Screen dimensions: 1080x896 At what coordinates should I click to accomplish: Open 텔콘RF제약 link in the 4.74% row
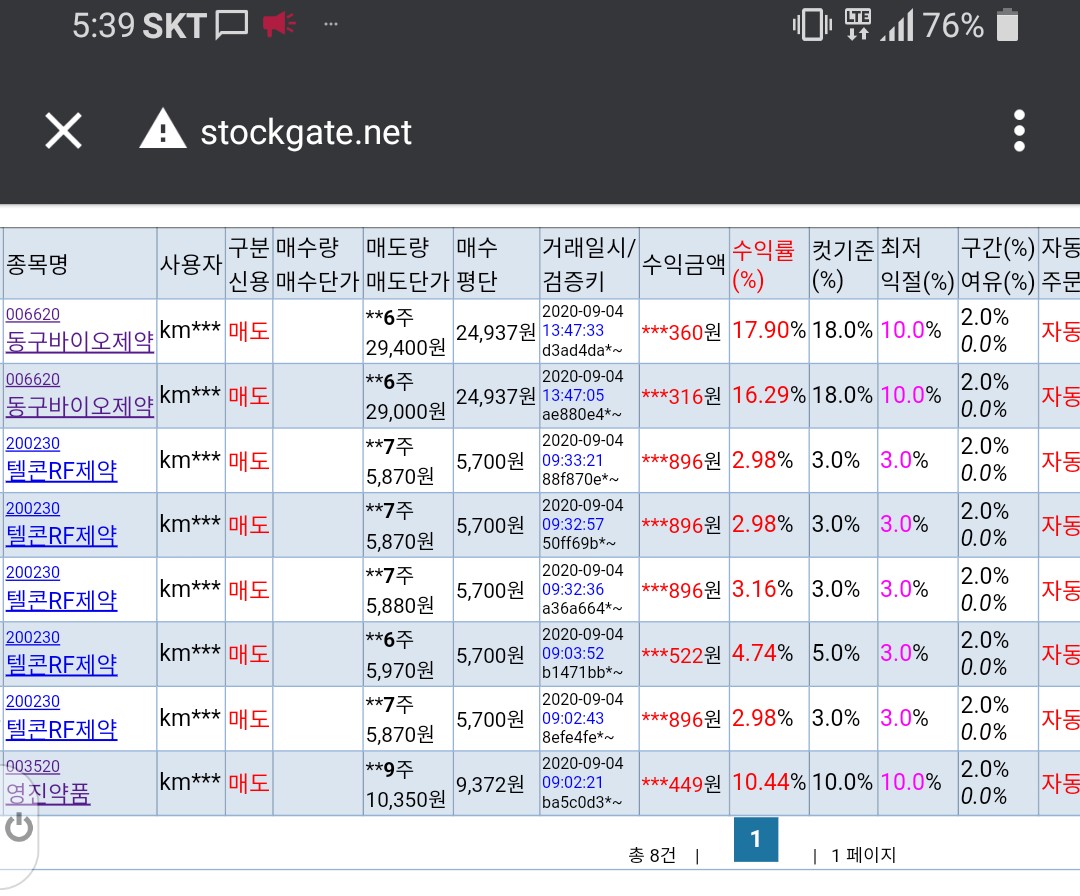click(62, 664)
